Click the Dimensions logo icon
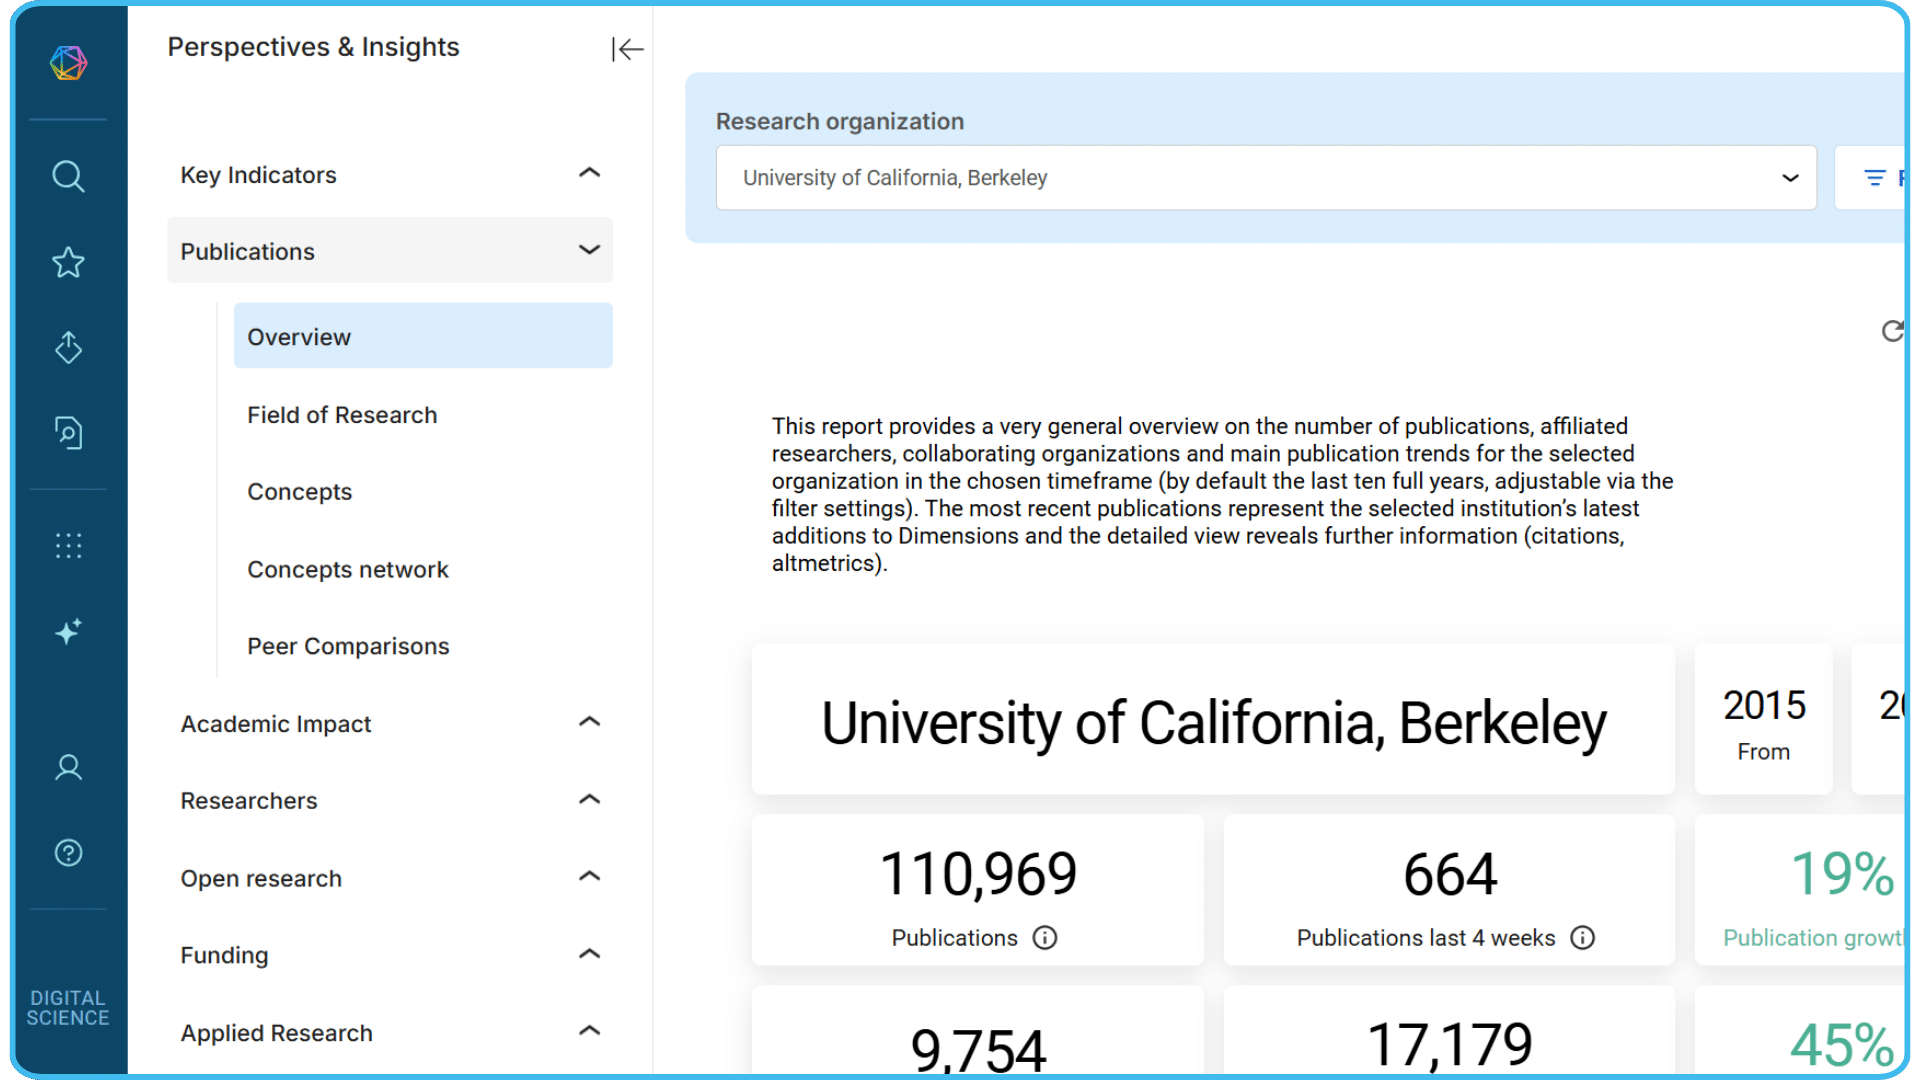 point(68,63)
